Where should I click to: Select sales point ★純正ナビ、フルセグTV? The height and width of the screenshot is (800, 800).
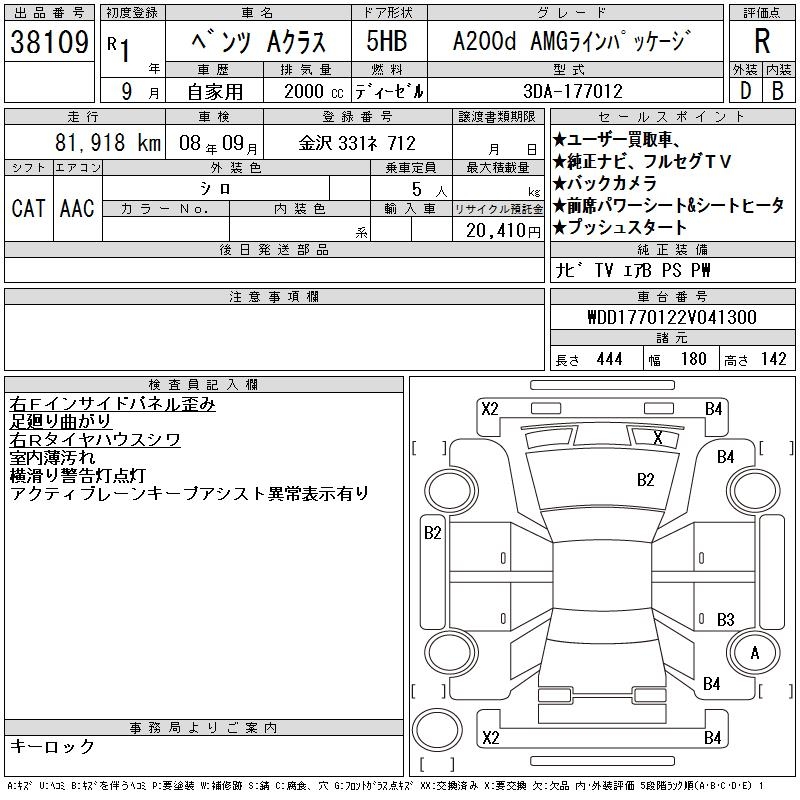pos(642,161)
